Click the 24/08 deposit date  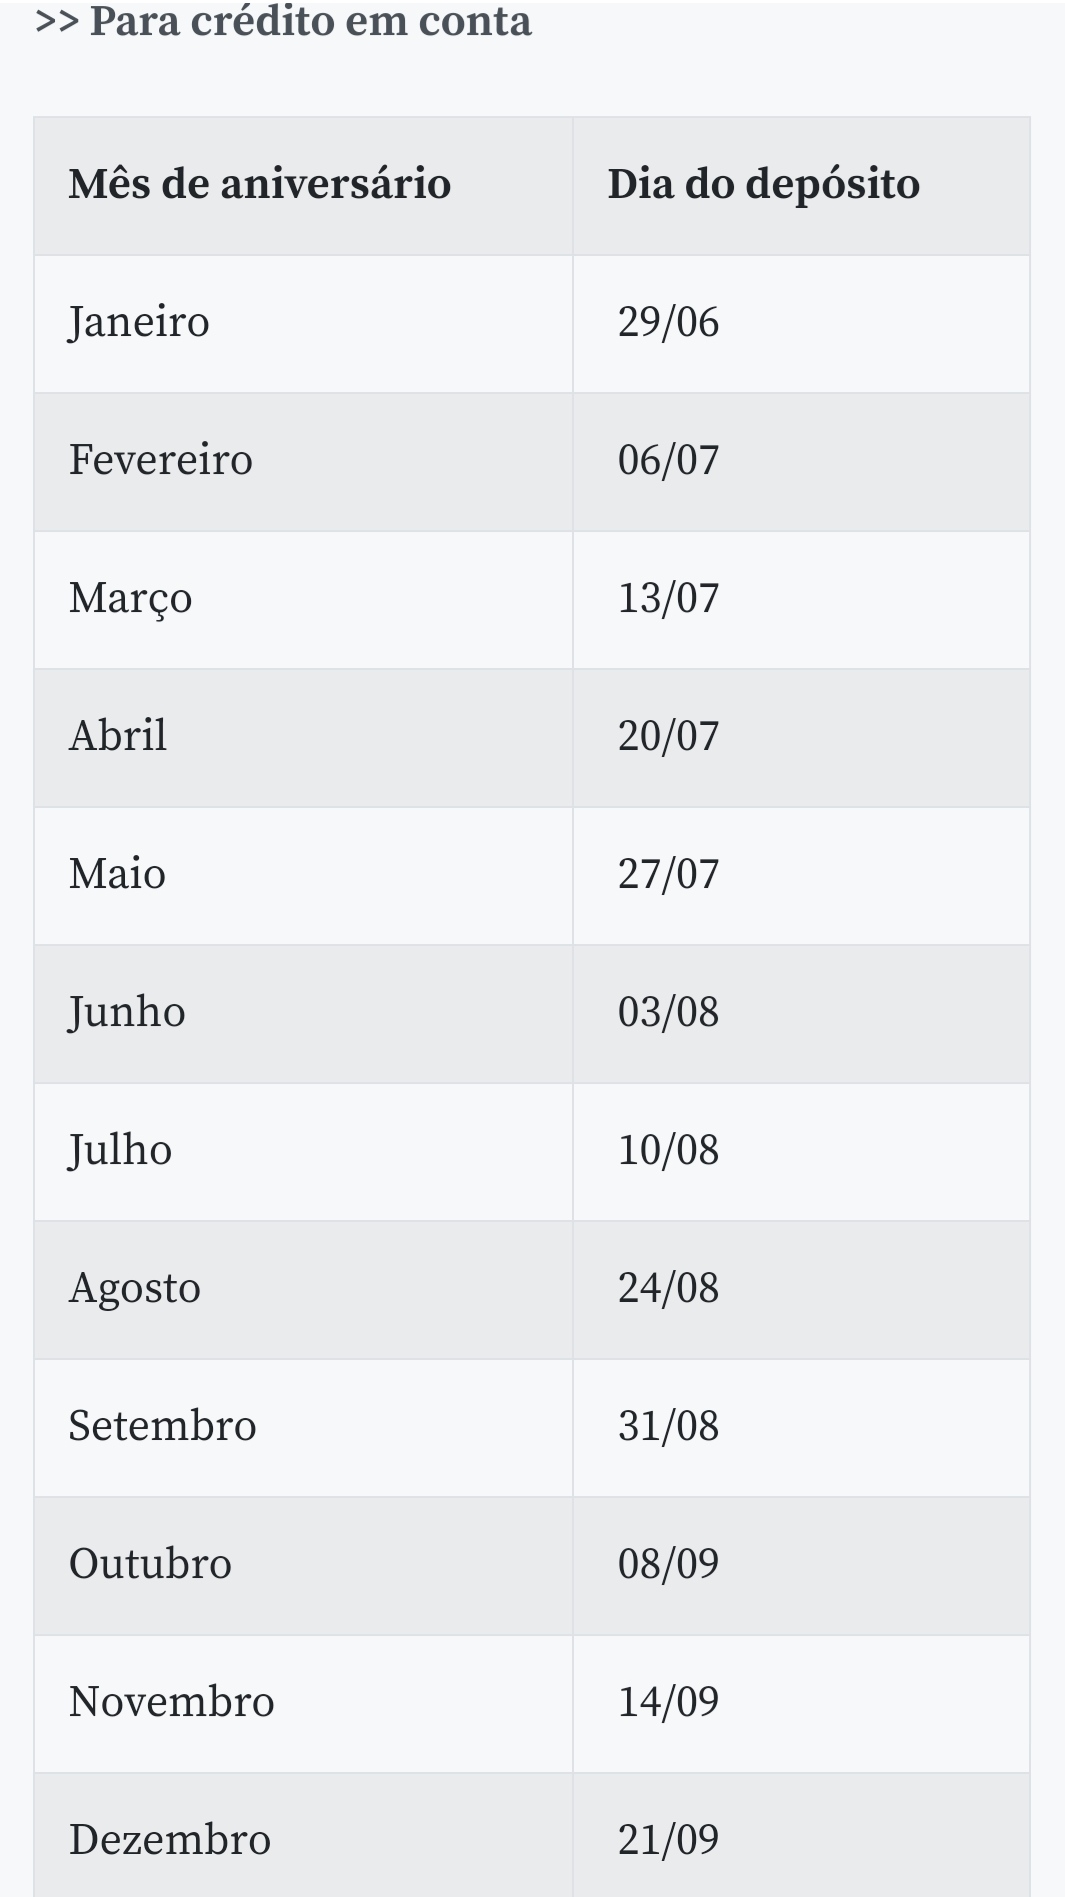[x=668, y=1289]
